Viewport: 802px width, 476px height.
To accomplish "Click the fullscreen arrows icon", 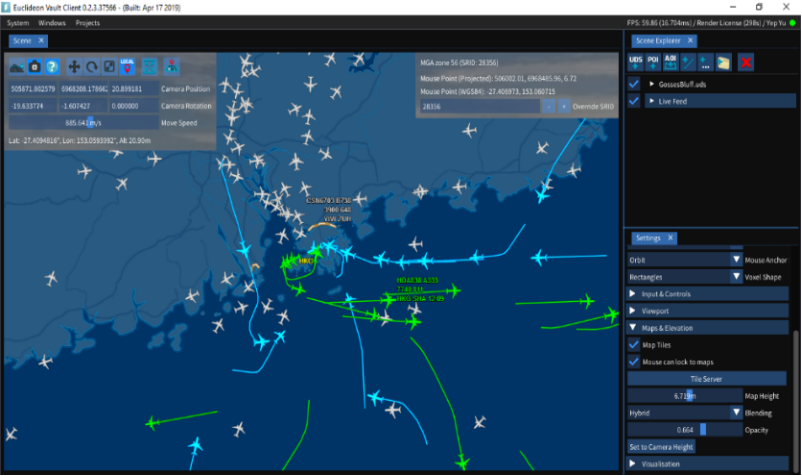I will coord(149,66).
